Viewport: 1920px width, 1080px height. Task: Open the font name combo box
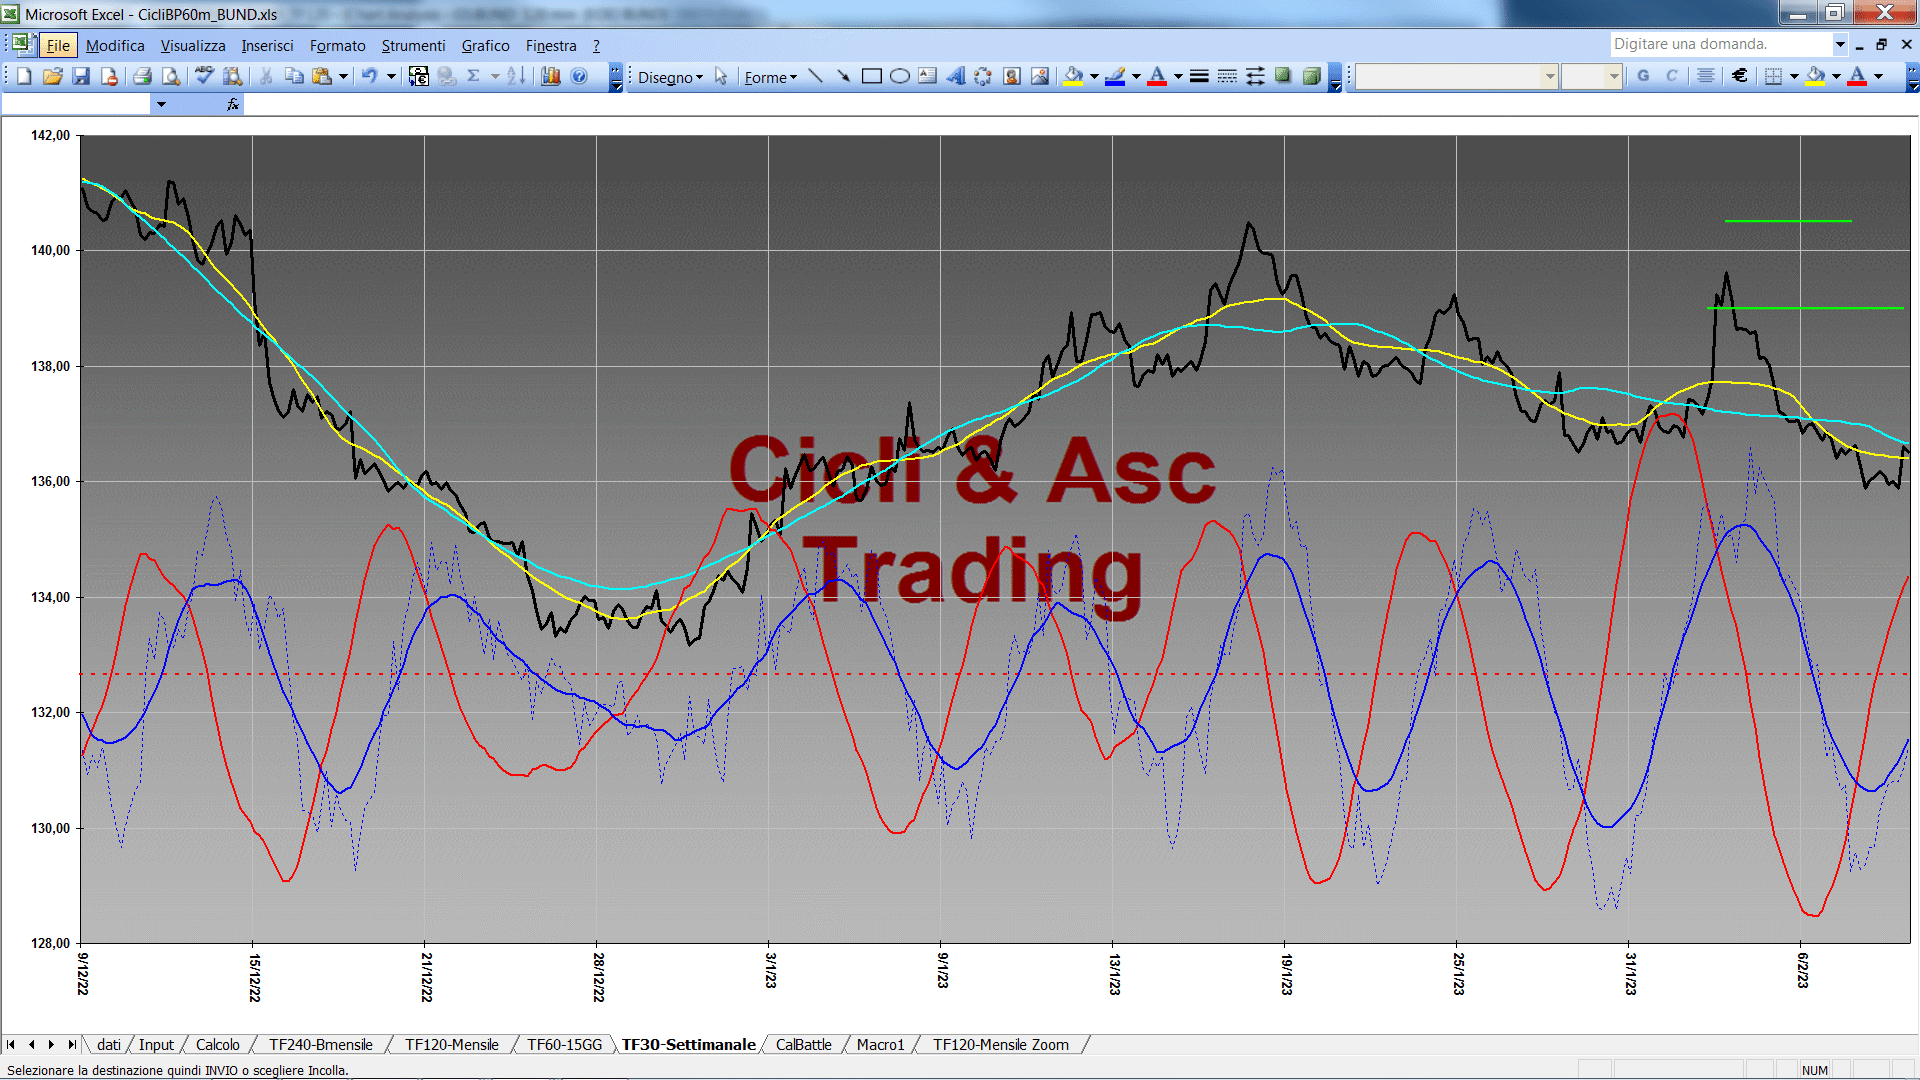click(x=1457, y=76)
